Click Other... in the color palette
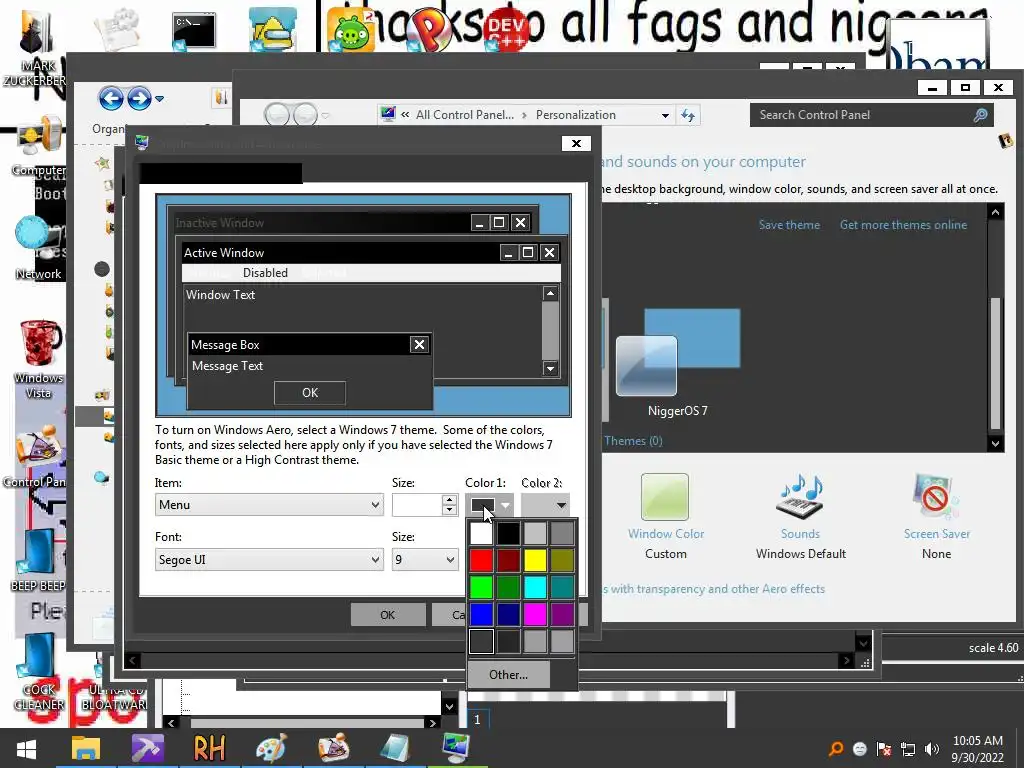Image resolution: width=1024 pixels, height=768 pixels. (508, 675)
